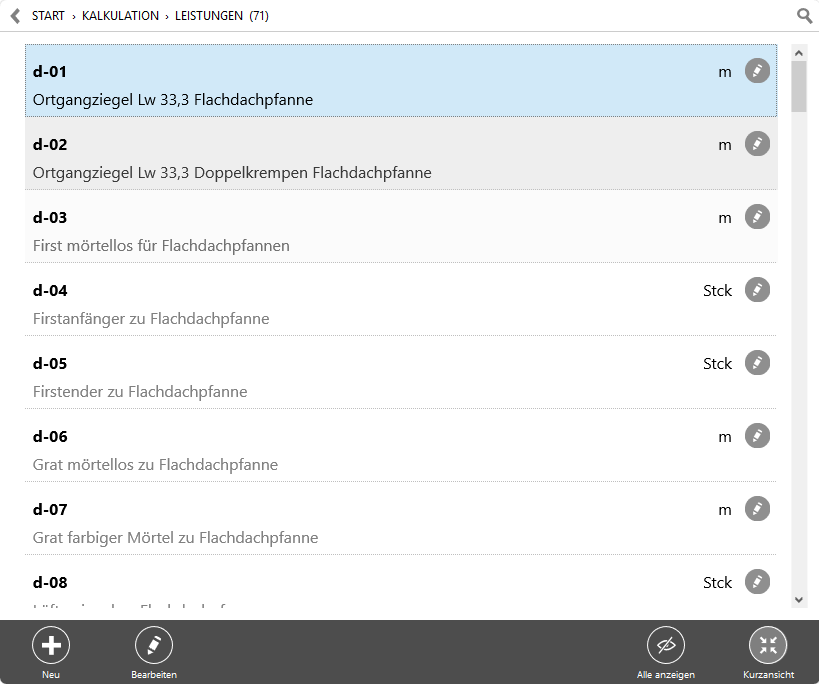Click the pencil edit icon for d-01
819x684 pixels.
(x=757, y=70)
